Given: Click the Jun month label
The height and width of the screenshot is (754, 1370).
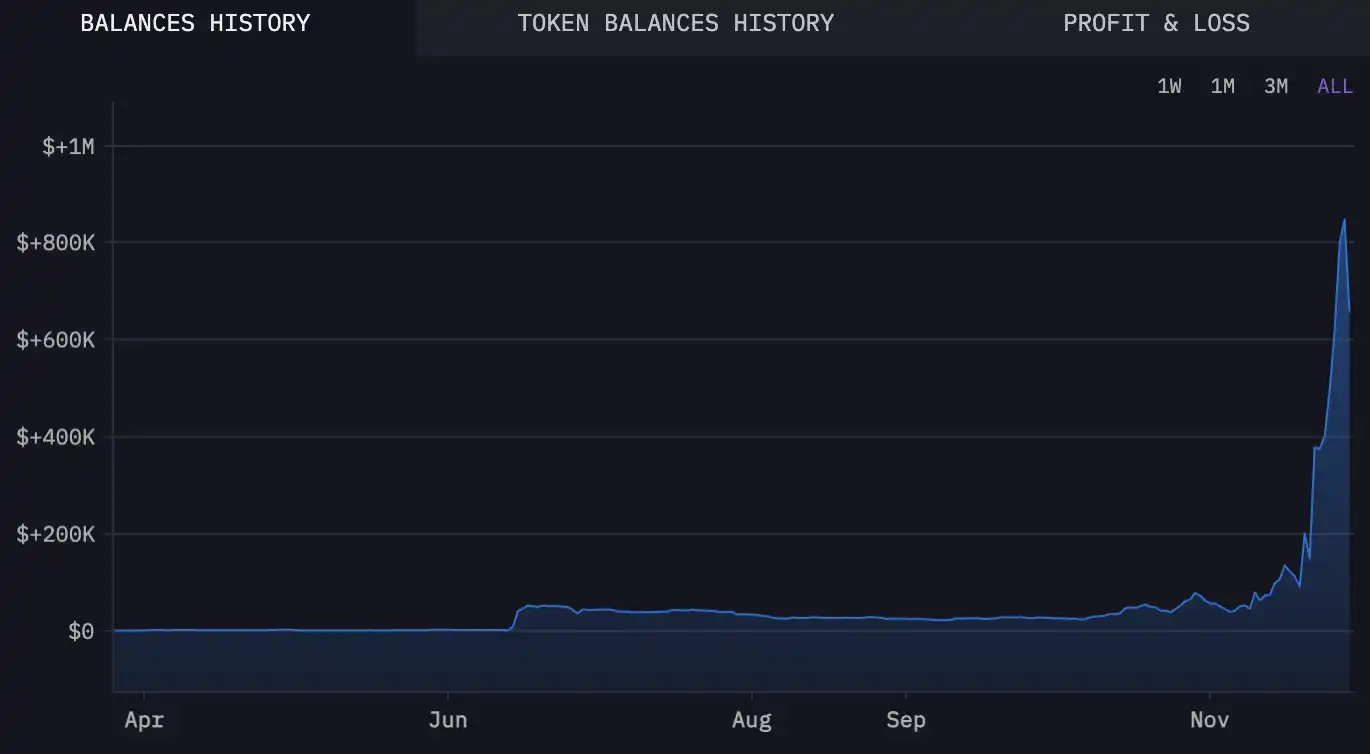Looking at the screenshot, I should (x=447, y=719).
